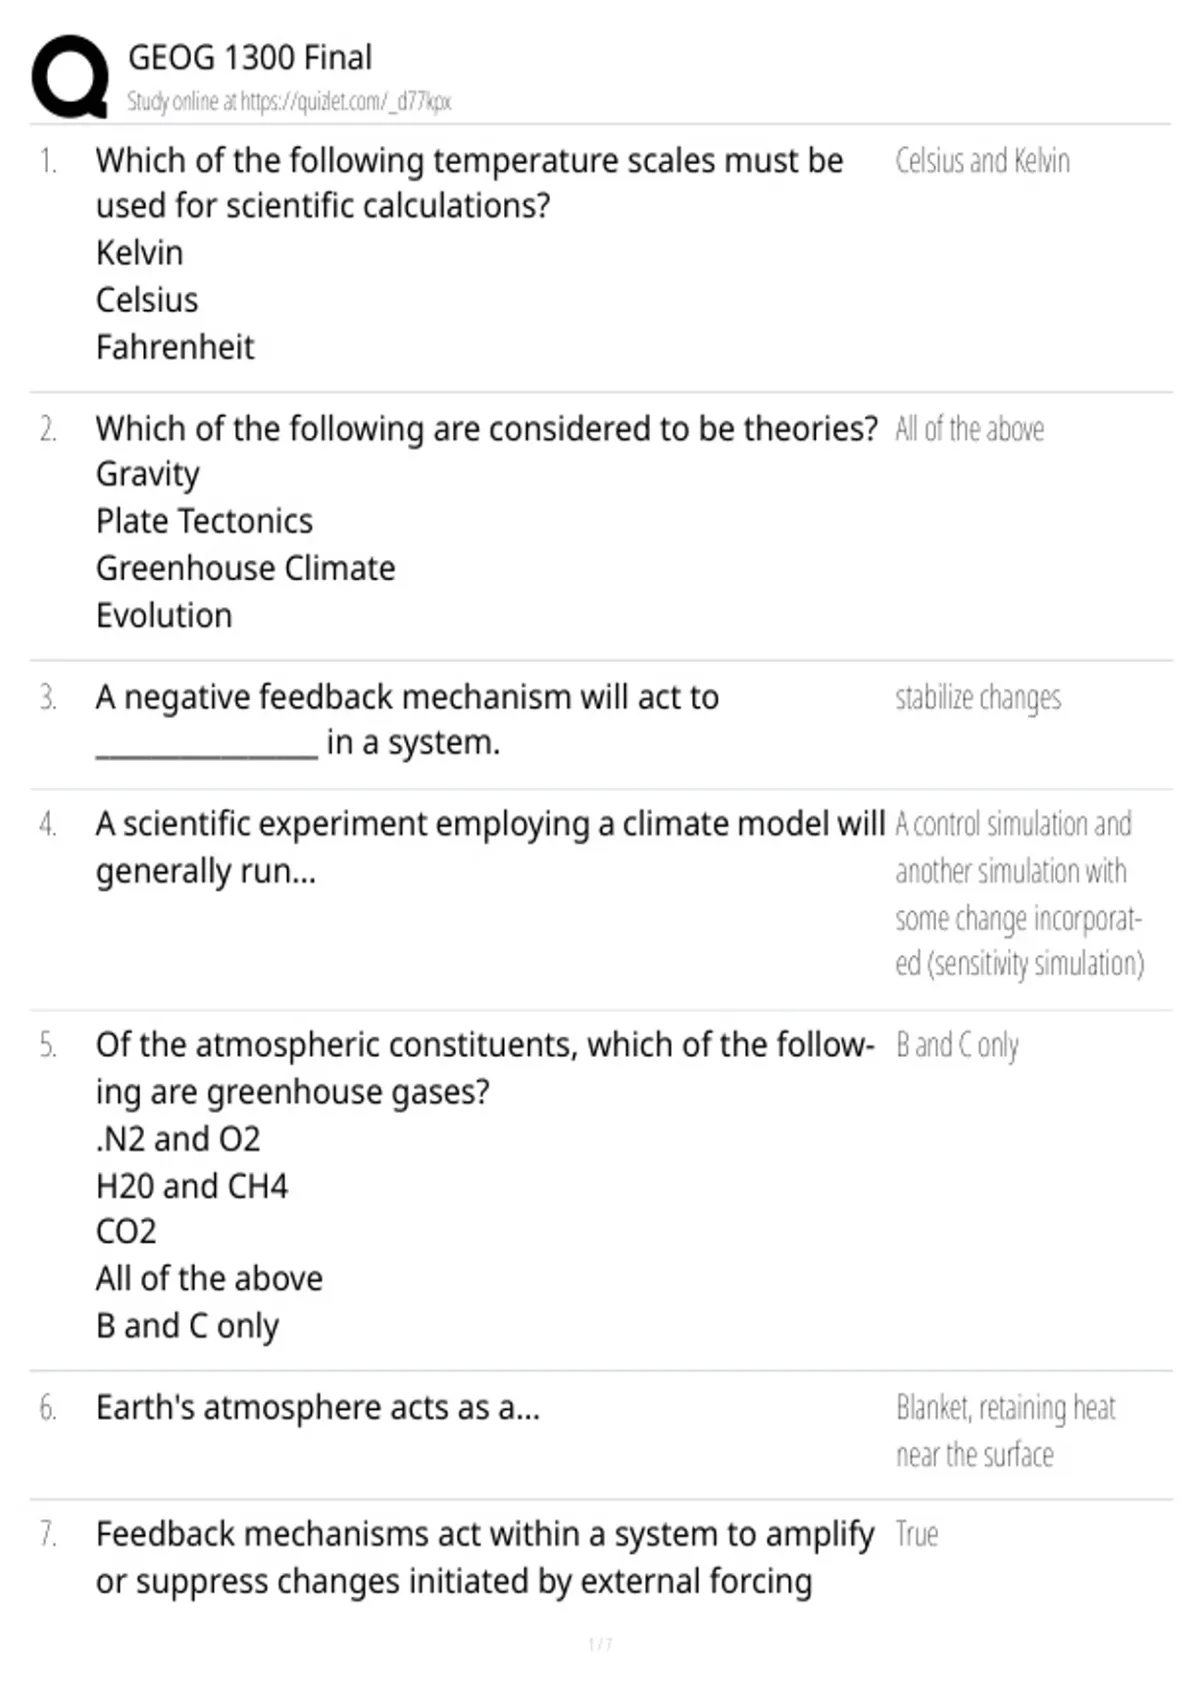
Task: Select the .N2 and O2 option
Action: pos(178,1139)
